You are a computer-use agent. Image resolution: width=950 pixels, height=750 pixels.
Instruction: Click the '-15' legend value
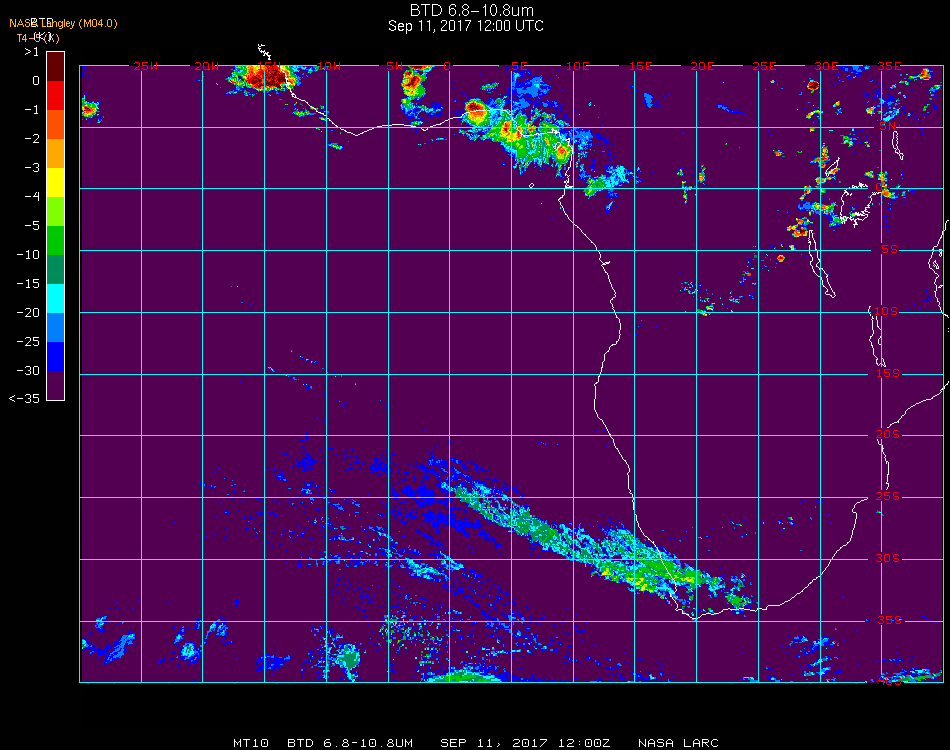click(x=28, y=284)
